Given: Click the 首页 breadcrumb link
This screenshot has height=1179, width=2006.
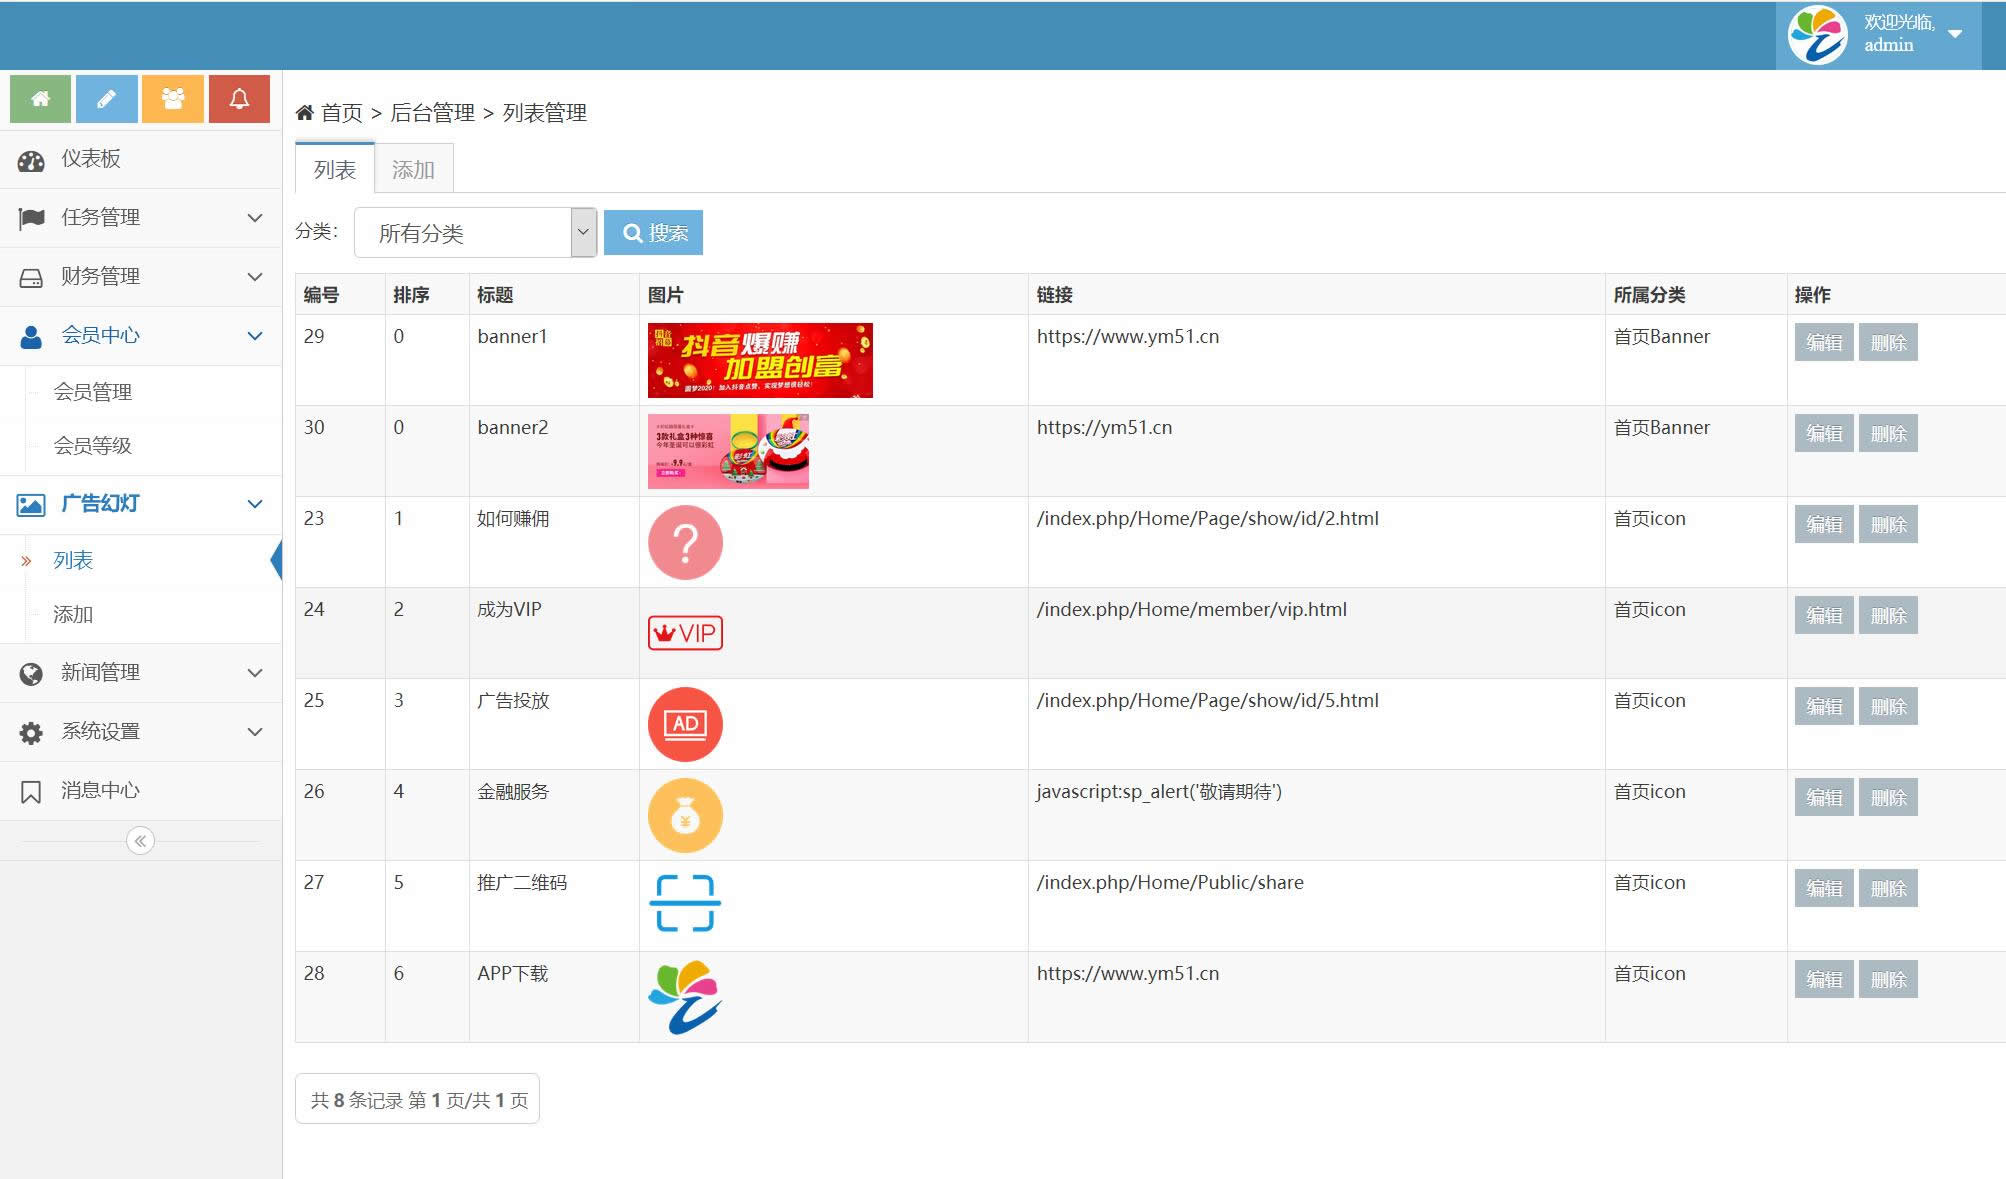Looking at the screenshot, I should 342,113.
